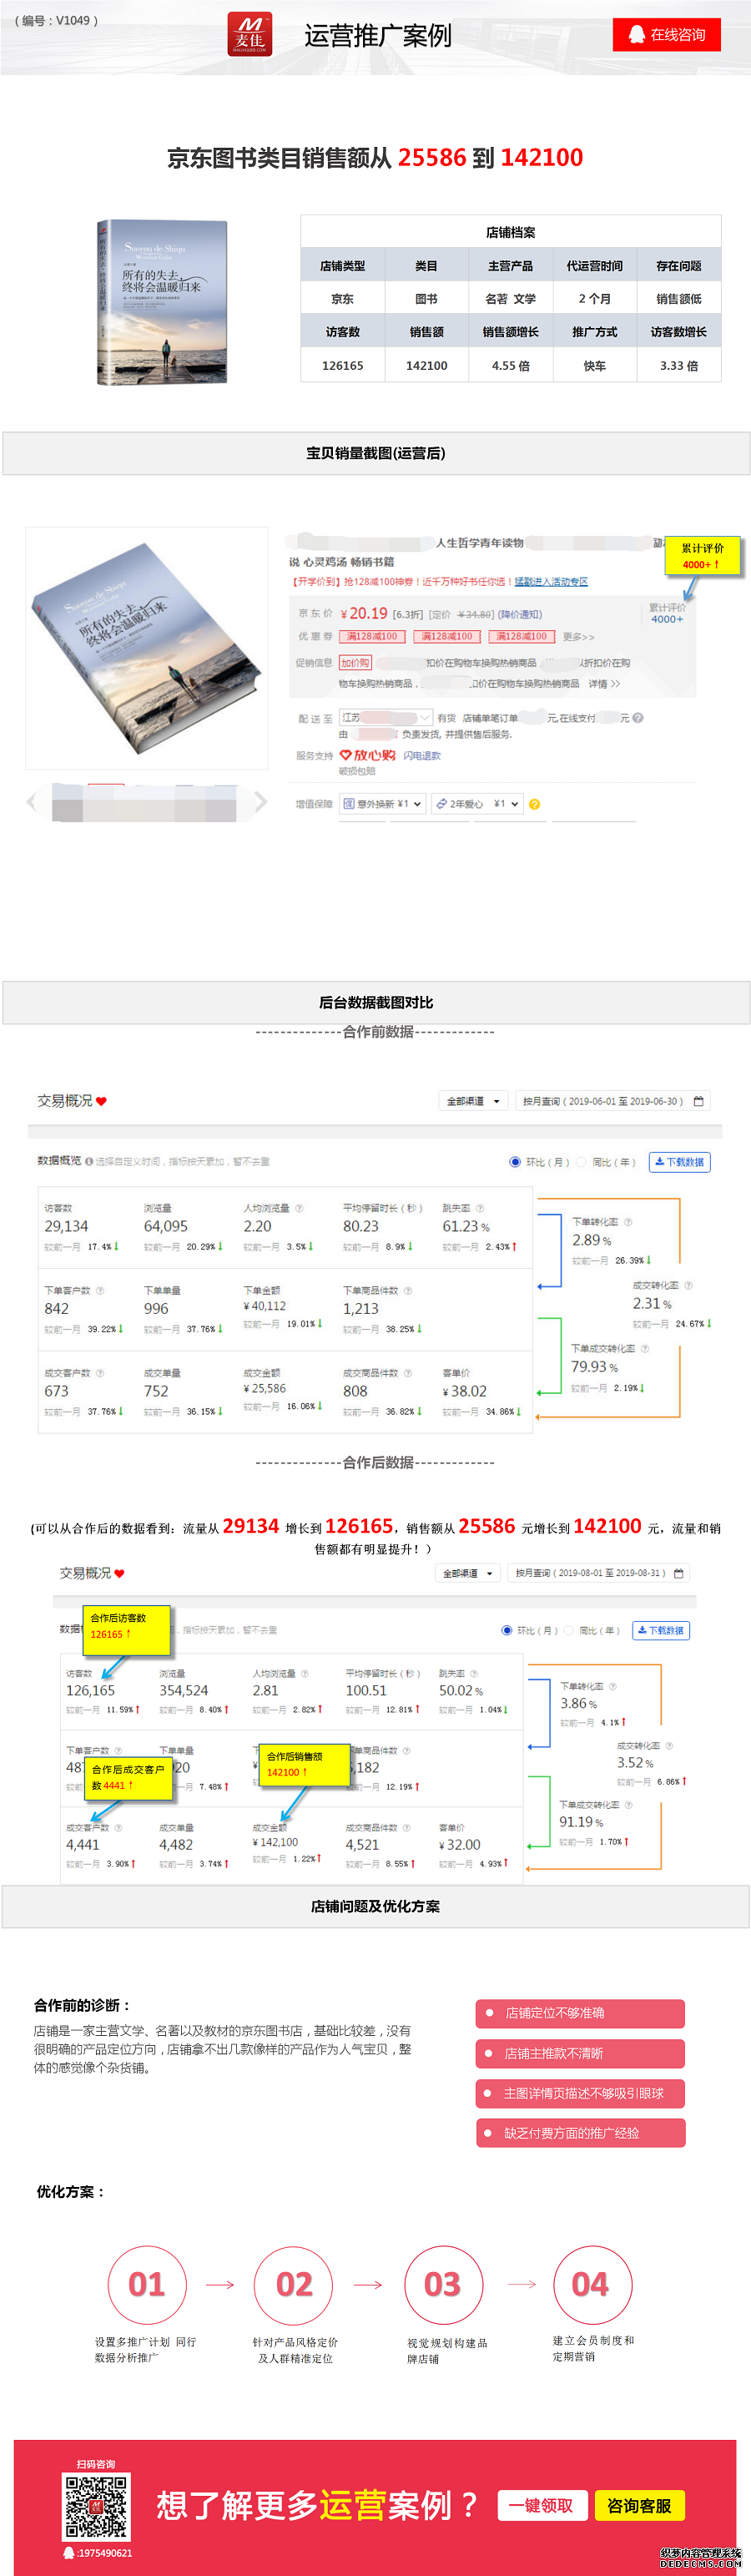Click the QR code under 扫码咨询
Viewport: 751px width, 2576px height.
(96, 2507)
